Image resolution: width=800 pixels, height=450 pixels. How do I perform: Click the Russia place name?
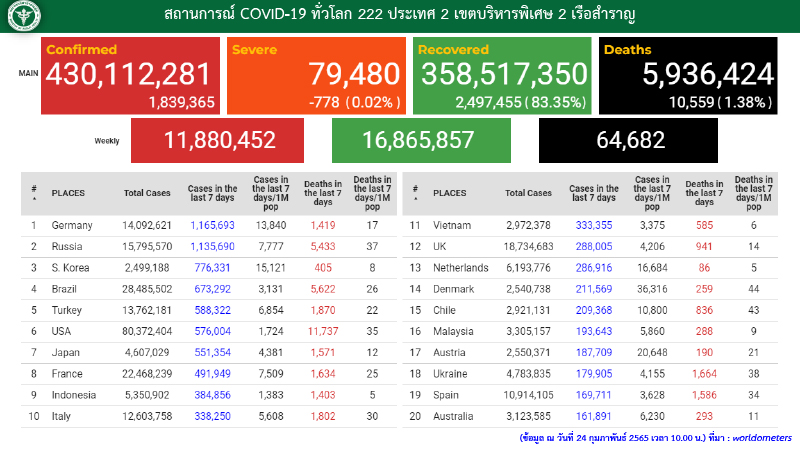(x=67, y=246)
